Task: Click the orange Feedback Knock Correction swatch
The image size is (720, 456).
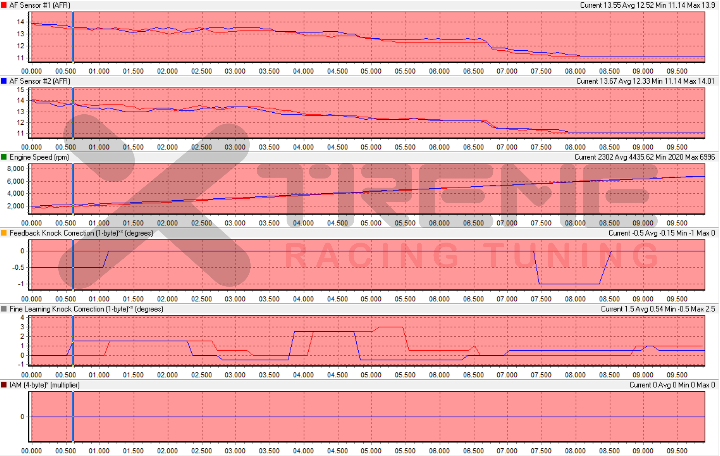Action: click(x=4, y=233)
